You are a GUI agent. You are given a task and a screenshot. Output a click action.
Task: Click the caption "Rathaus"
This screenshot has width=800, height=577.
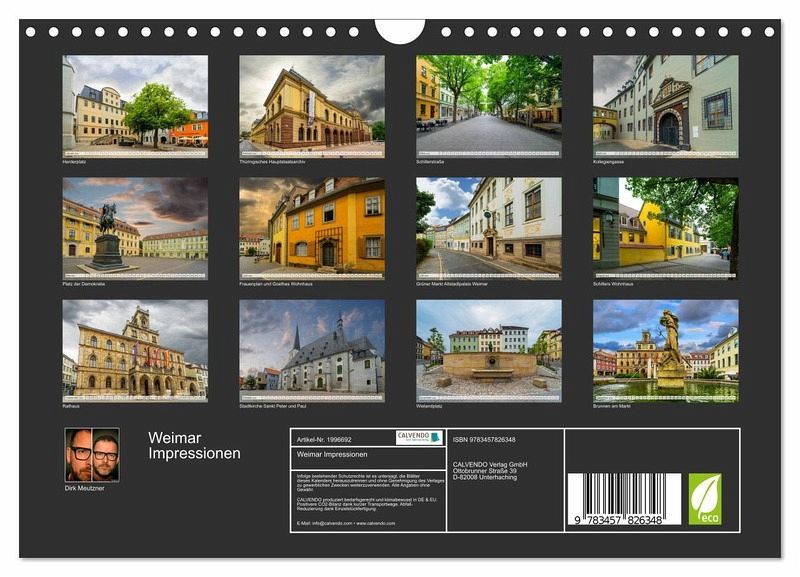pos(71,406)
